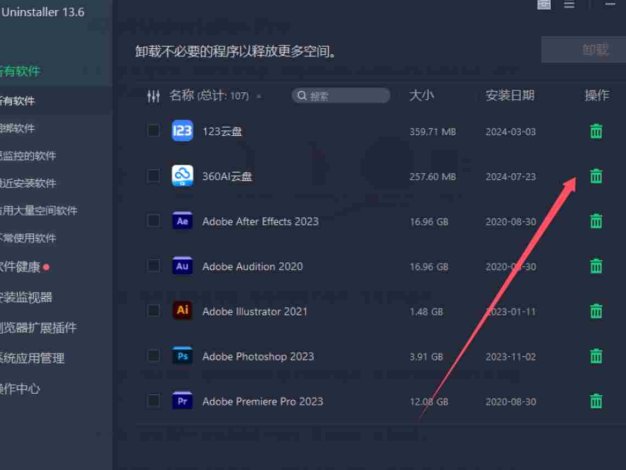
Task: Open 已监控的软件 in the sidebar
Action: [x=28, y=156]
